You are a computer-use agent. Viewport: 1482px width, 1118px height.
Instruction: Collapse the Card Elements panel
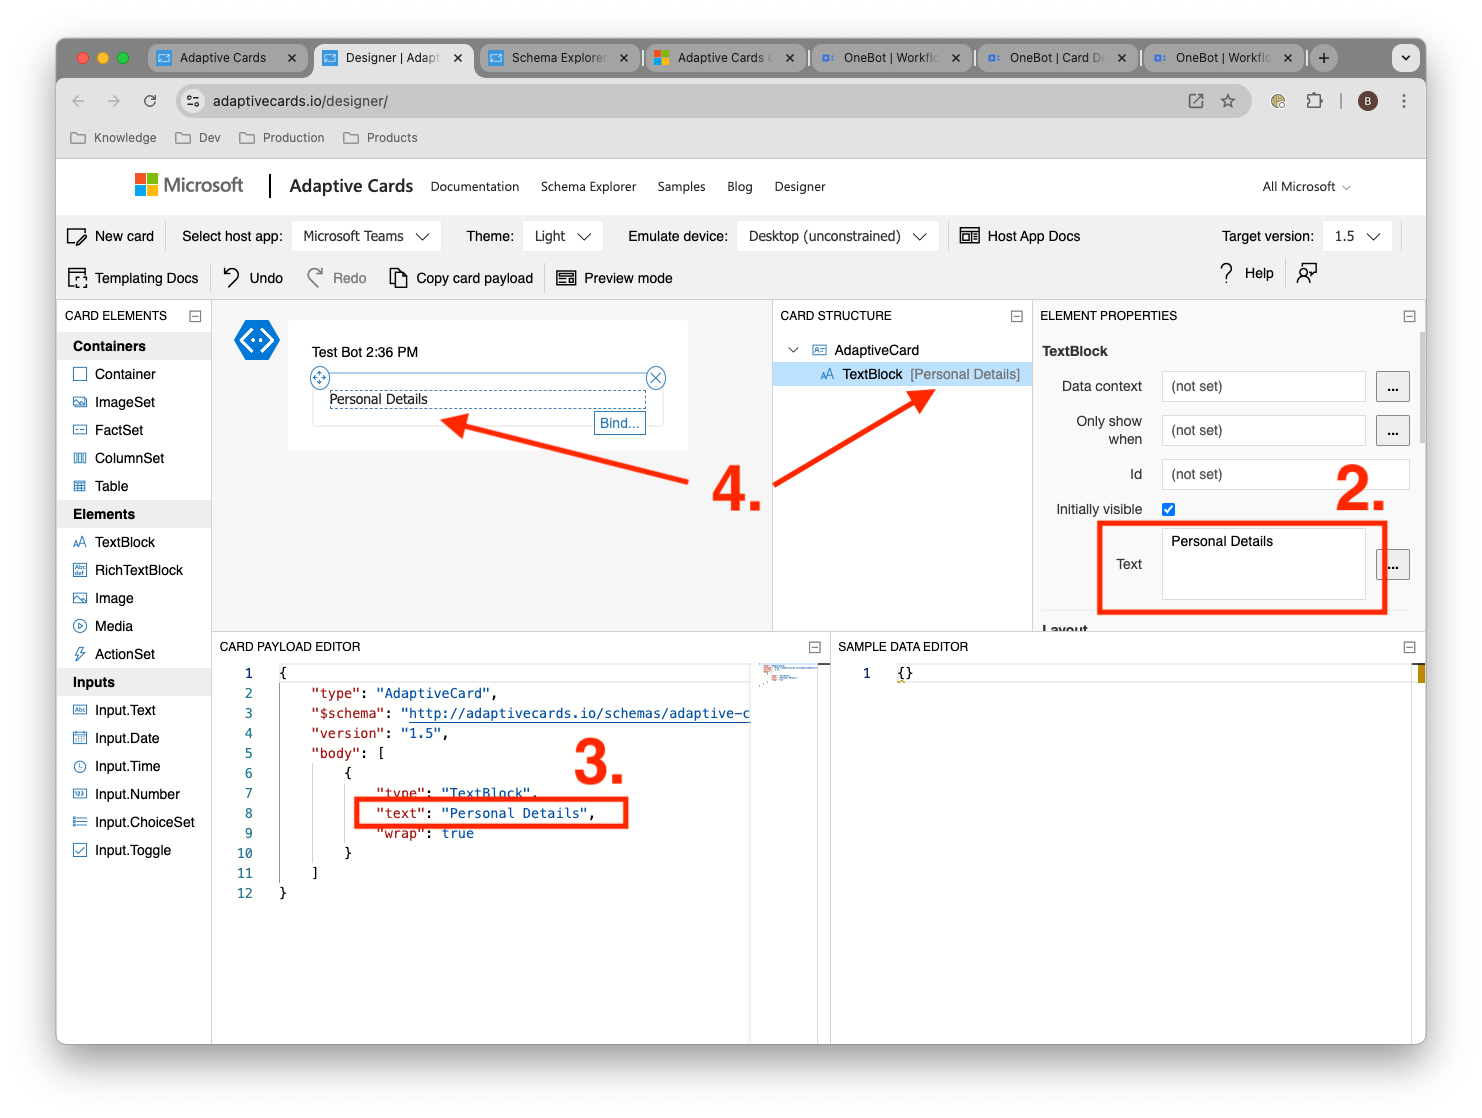196,316
